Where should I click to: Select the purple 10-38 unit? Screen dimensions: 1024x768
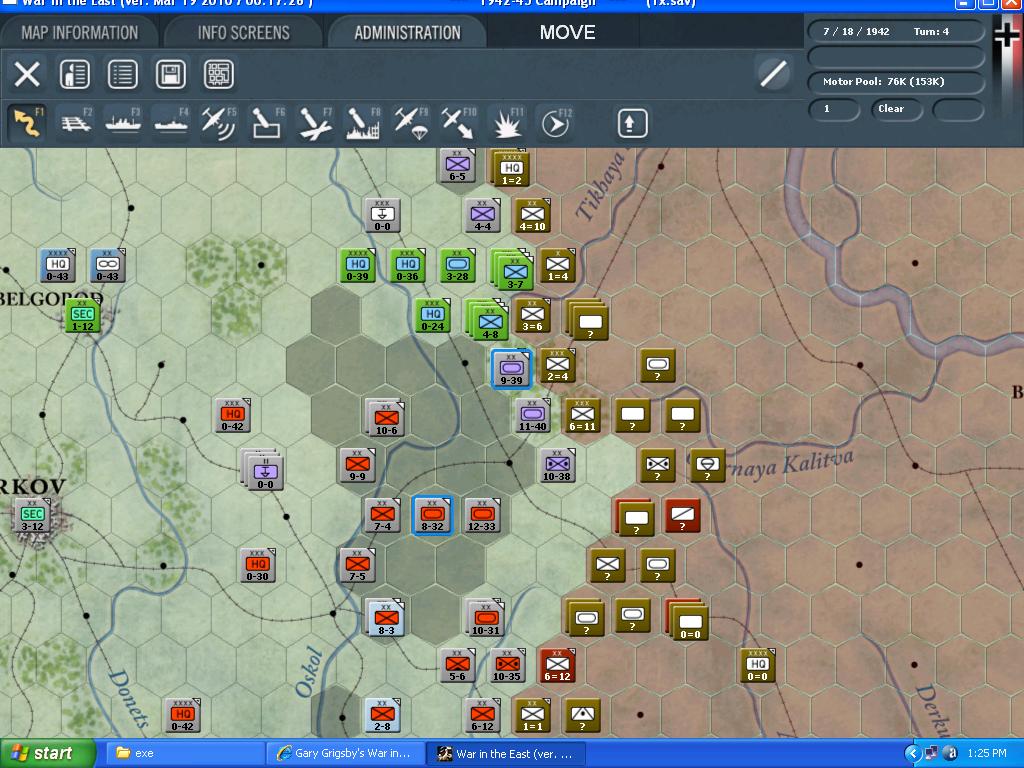coord(557,465)
